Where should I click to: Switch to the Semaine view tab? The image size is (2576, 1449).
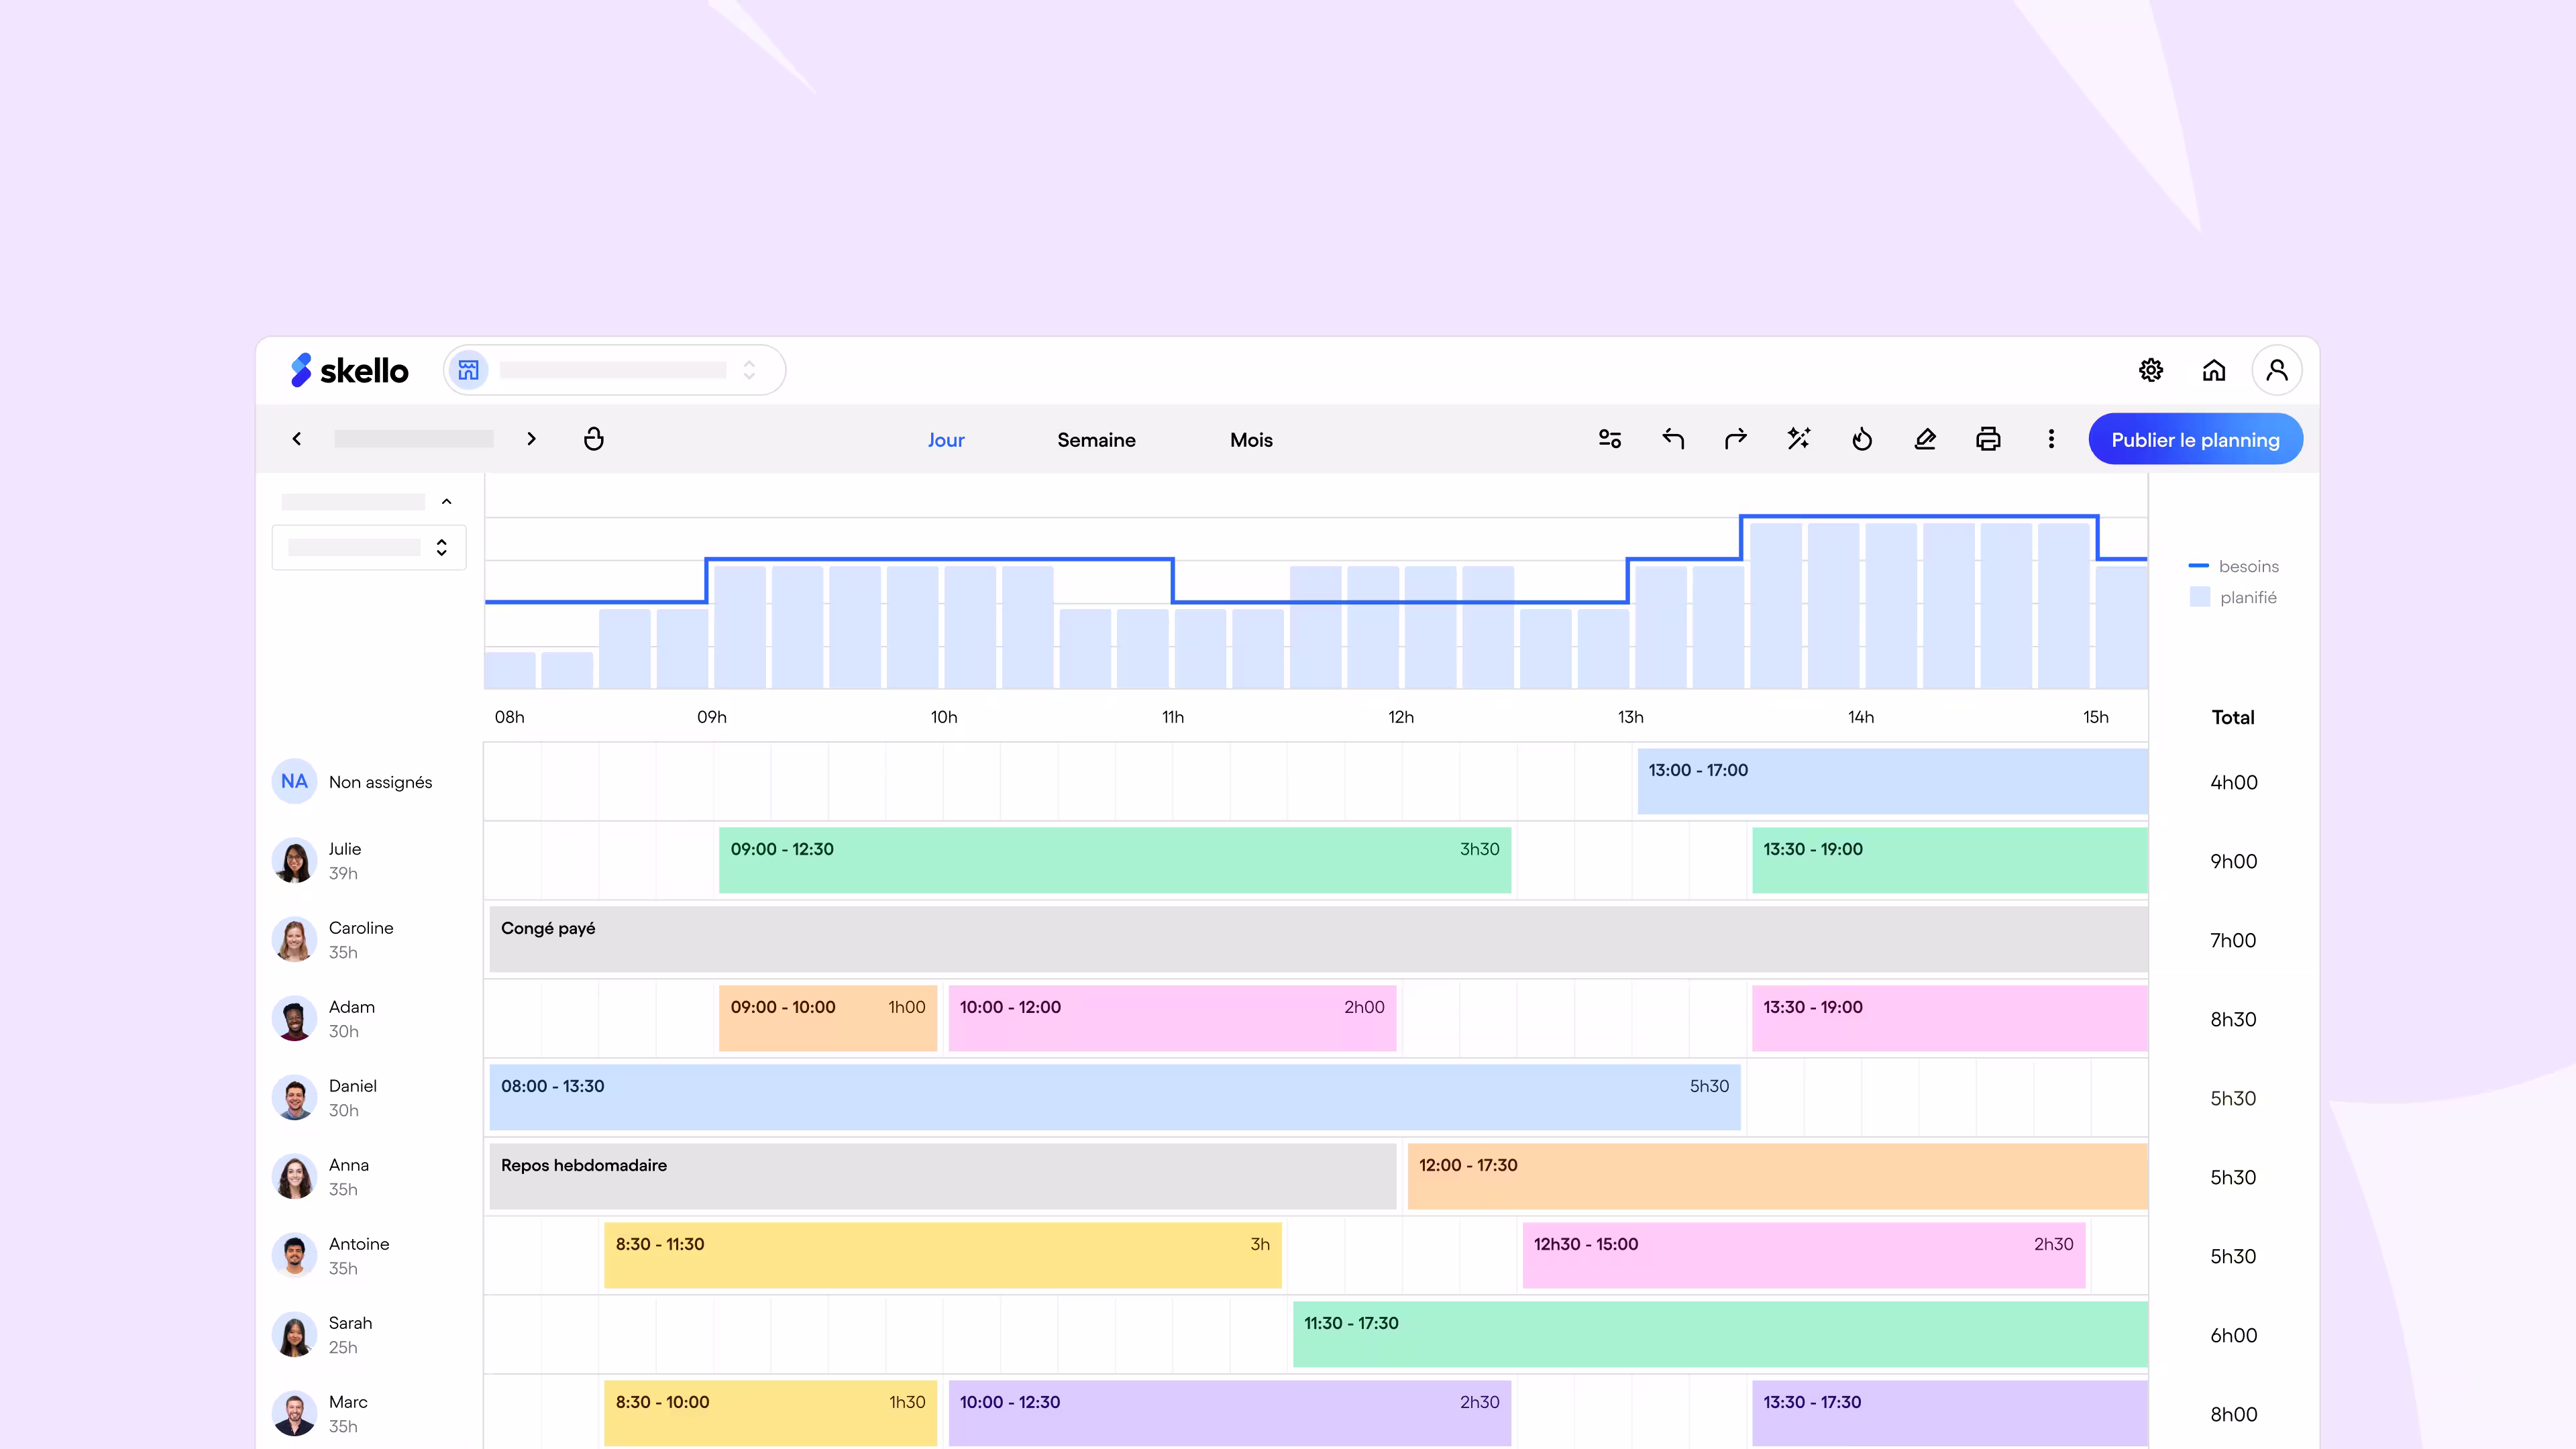[1096, 440]
